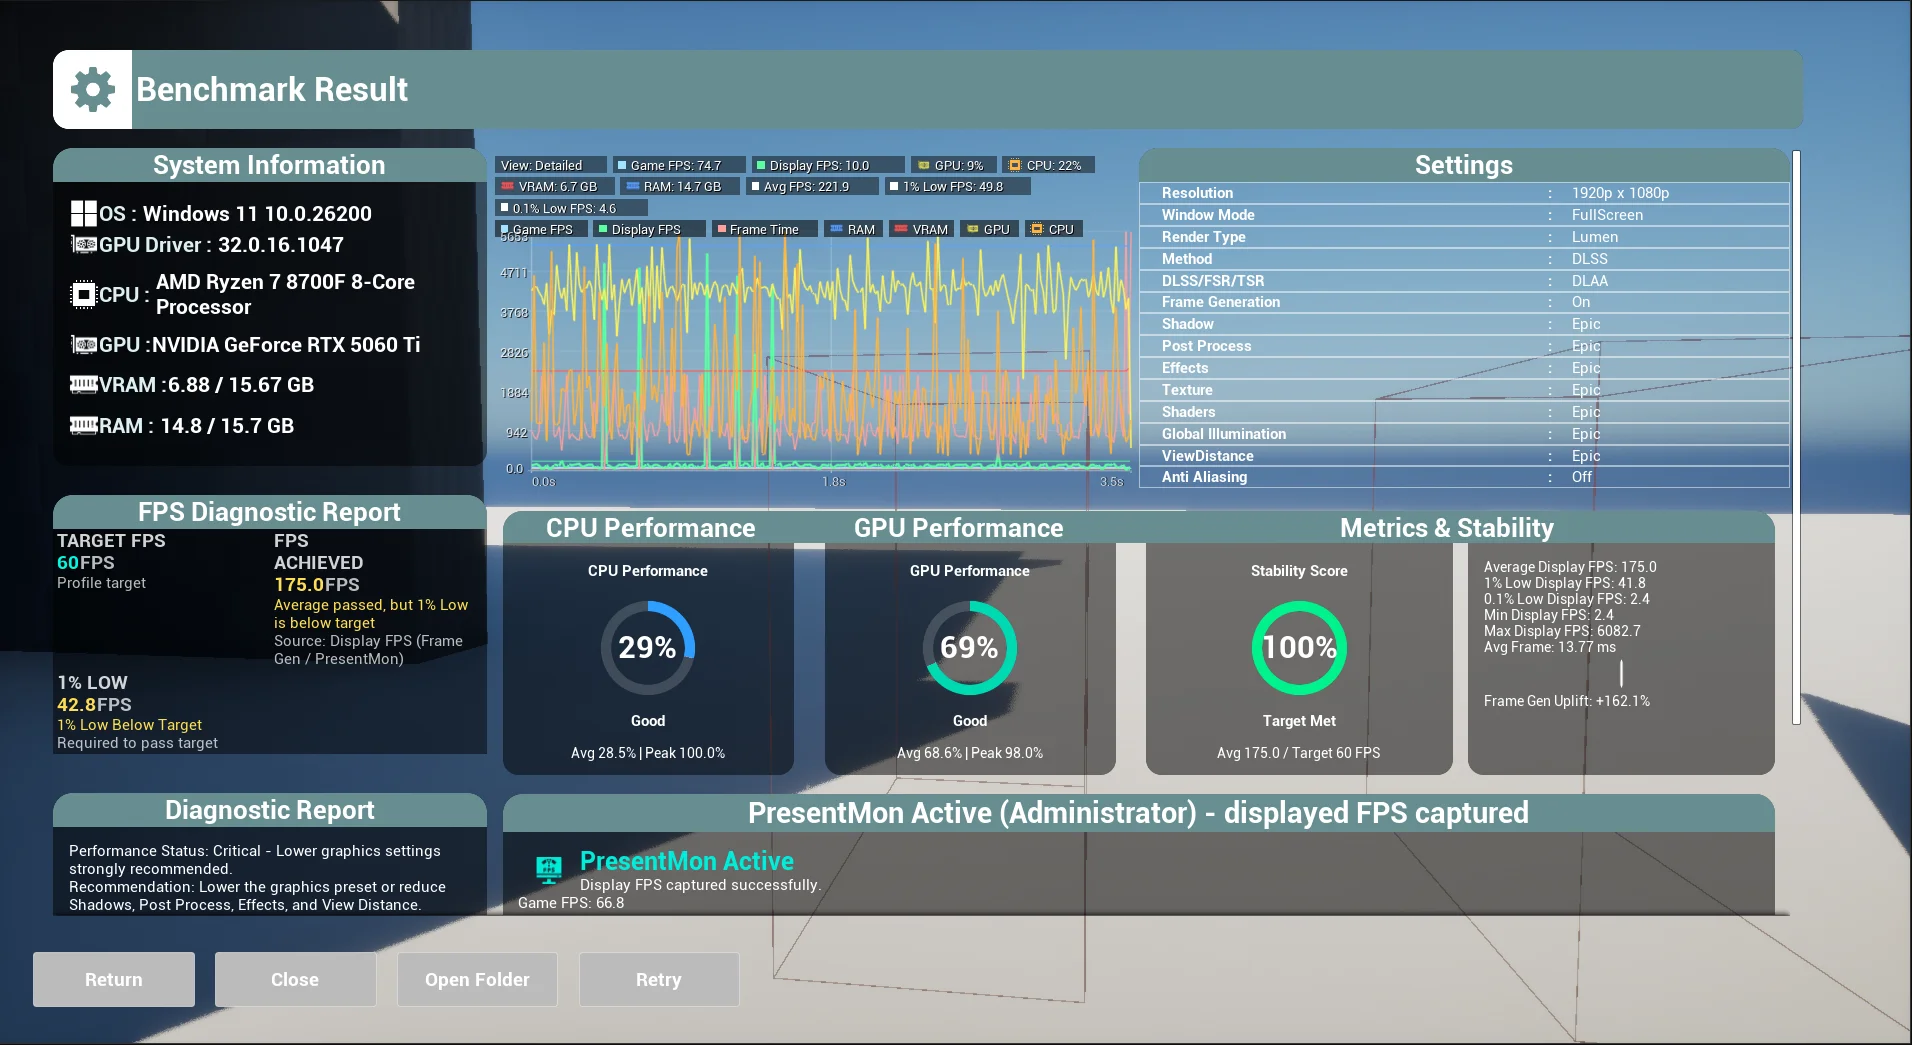Click the scrollbar beside the Settings panel
1912x1045 pixels.
click(1796, 437)
